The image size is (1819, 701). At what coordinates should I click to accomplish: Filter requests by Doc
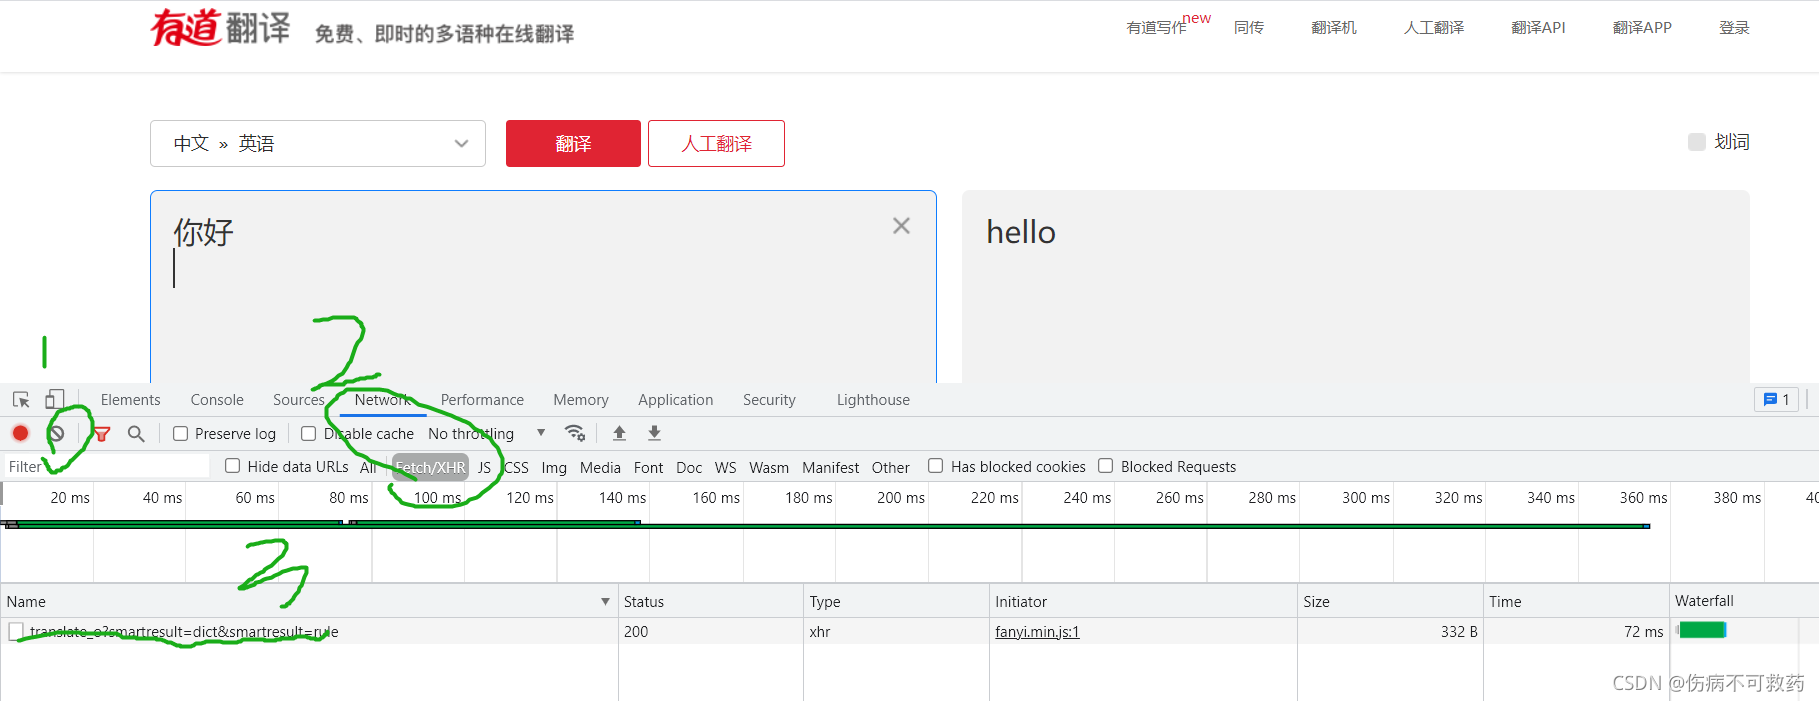click(x=689, y=467)
